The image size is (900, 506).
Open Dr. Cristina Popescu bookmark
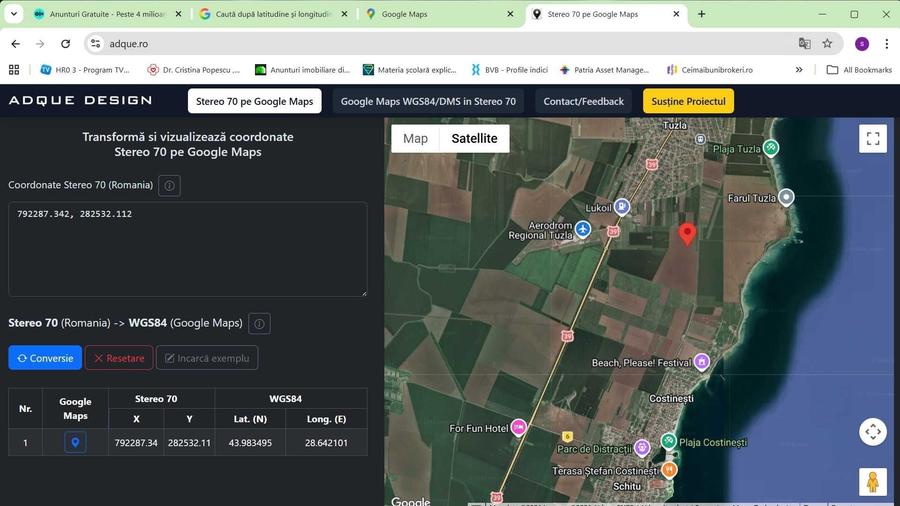[x=194, y=70]
